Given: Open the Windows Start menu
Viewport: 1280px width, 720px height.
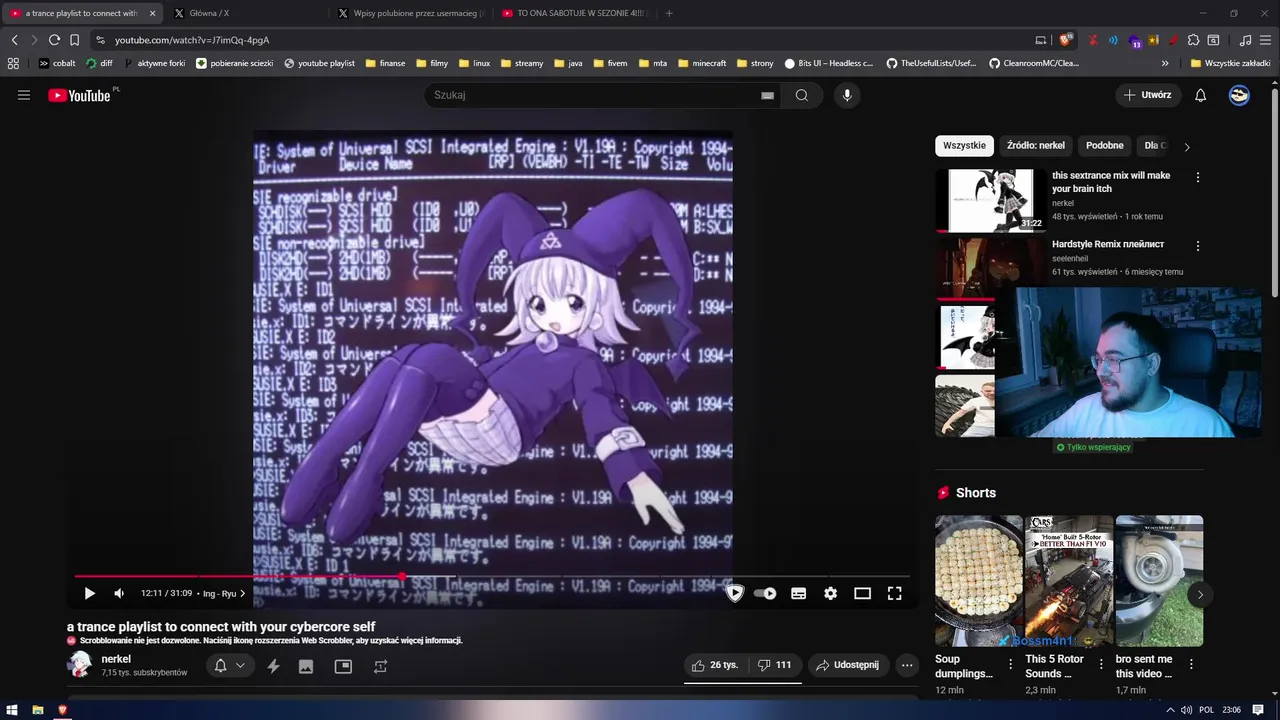Looking at the screenshot, I should [x=12, y=710].
